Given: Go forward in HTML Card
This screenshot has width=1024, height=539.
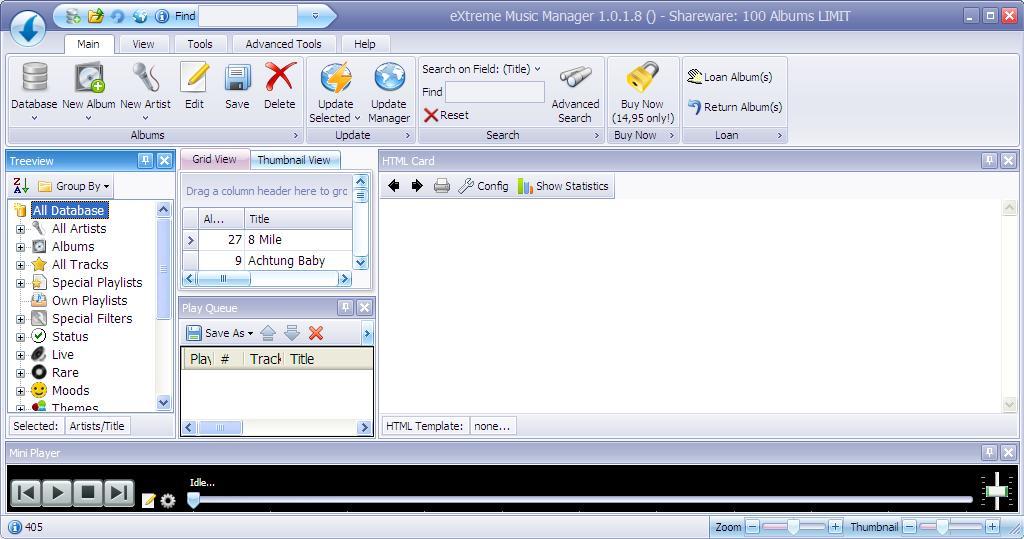Looking at the screenshot, I should coord(417,186).
